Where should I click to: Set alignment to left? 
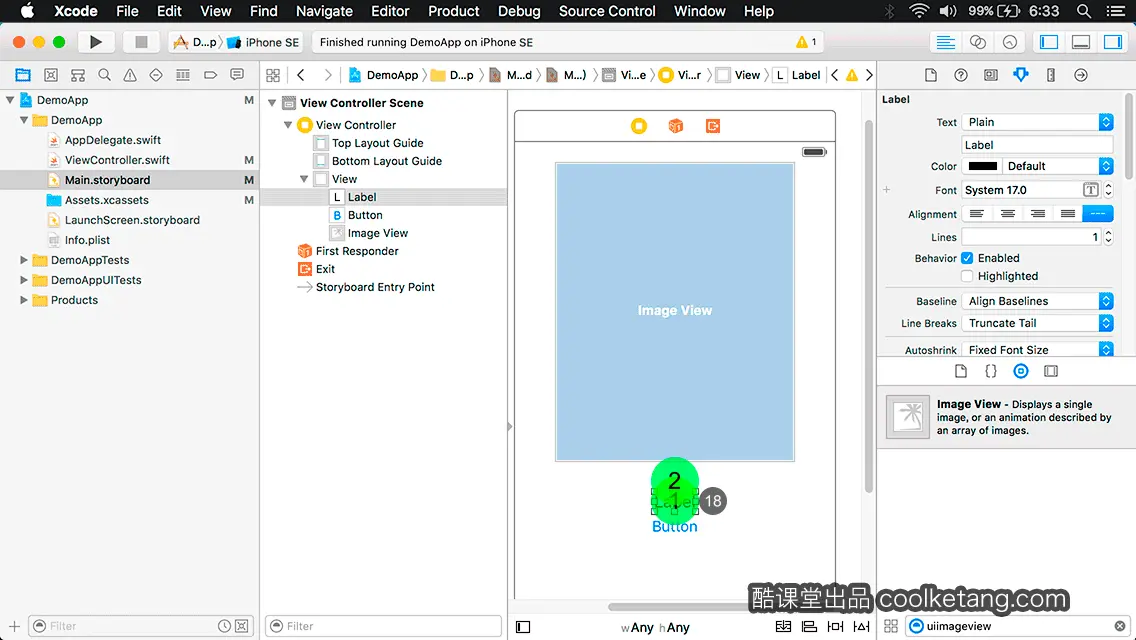(977, 214)
